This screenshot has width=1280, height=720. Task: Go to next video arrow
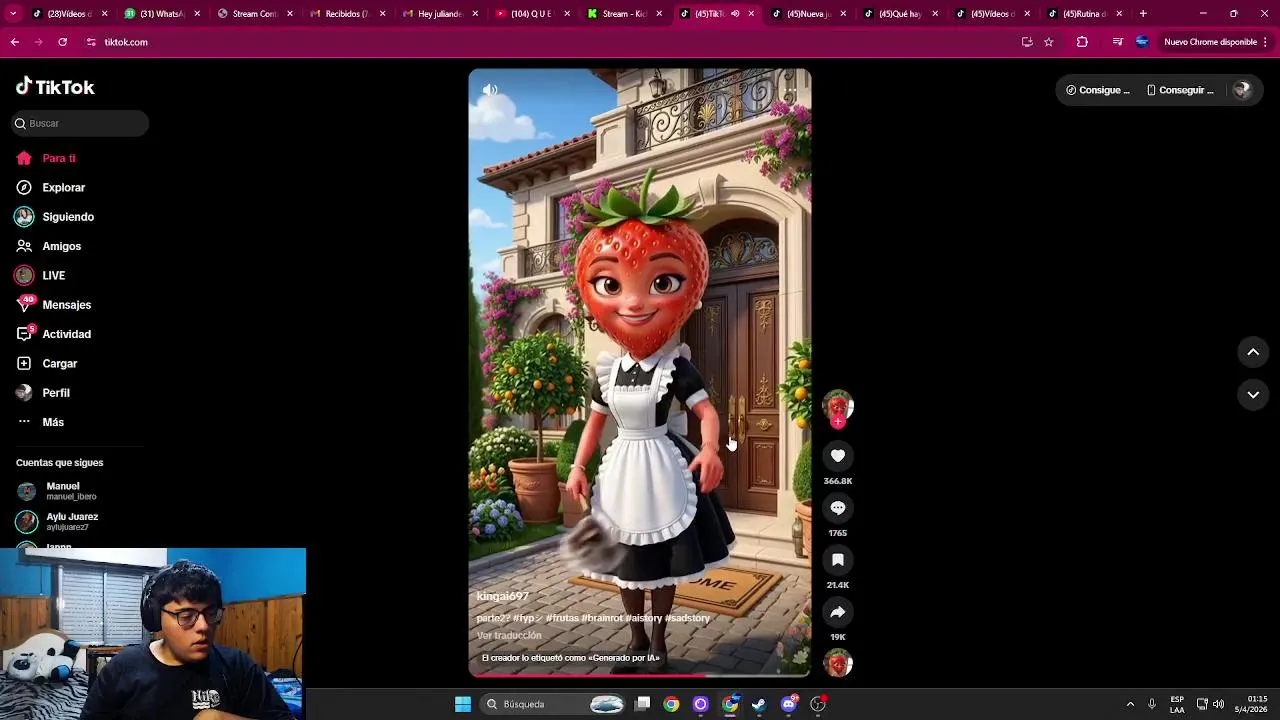pyautogui.click(x=1253, y=395)
